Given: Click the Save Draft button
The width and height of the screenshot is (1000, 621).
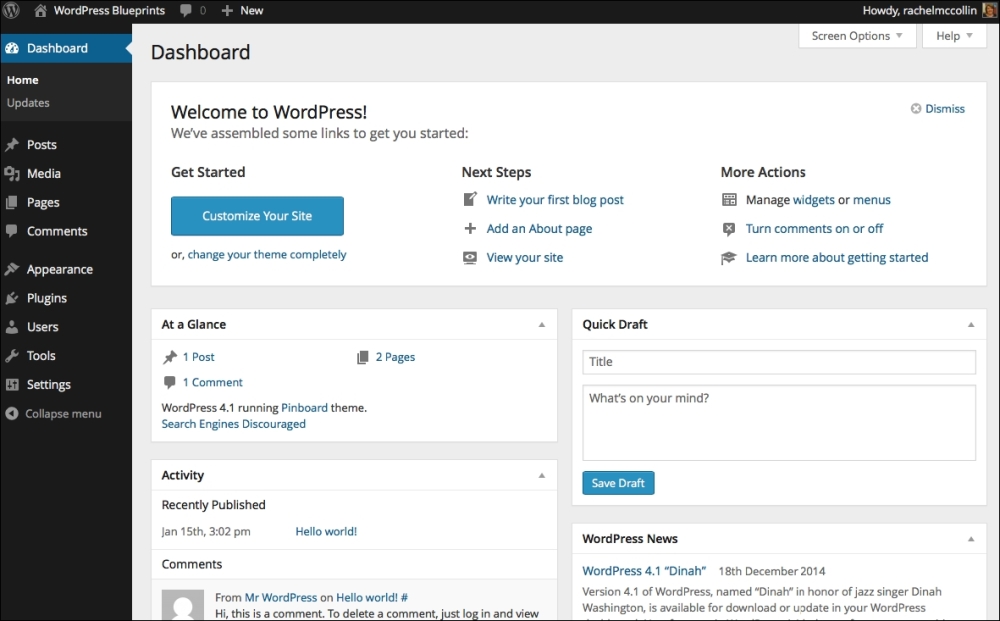Looking at the screenshot, I should (618, 483).
